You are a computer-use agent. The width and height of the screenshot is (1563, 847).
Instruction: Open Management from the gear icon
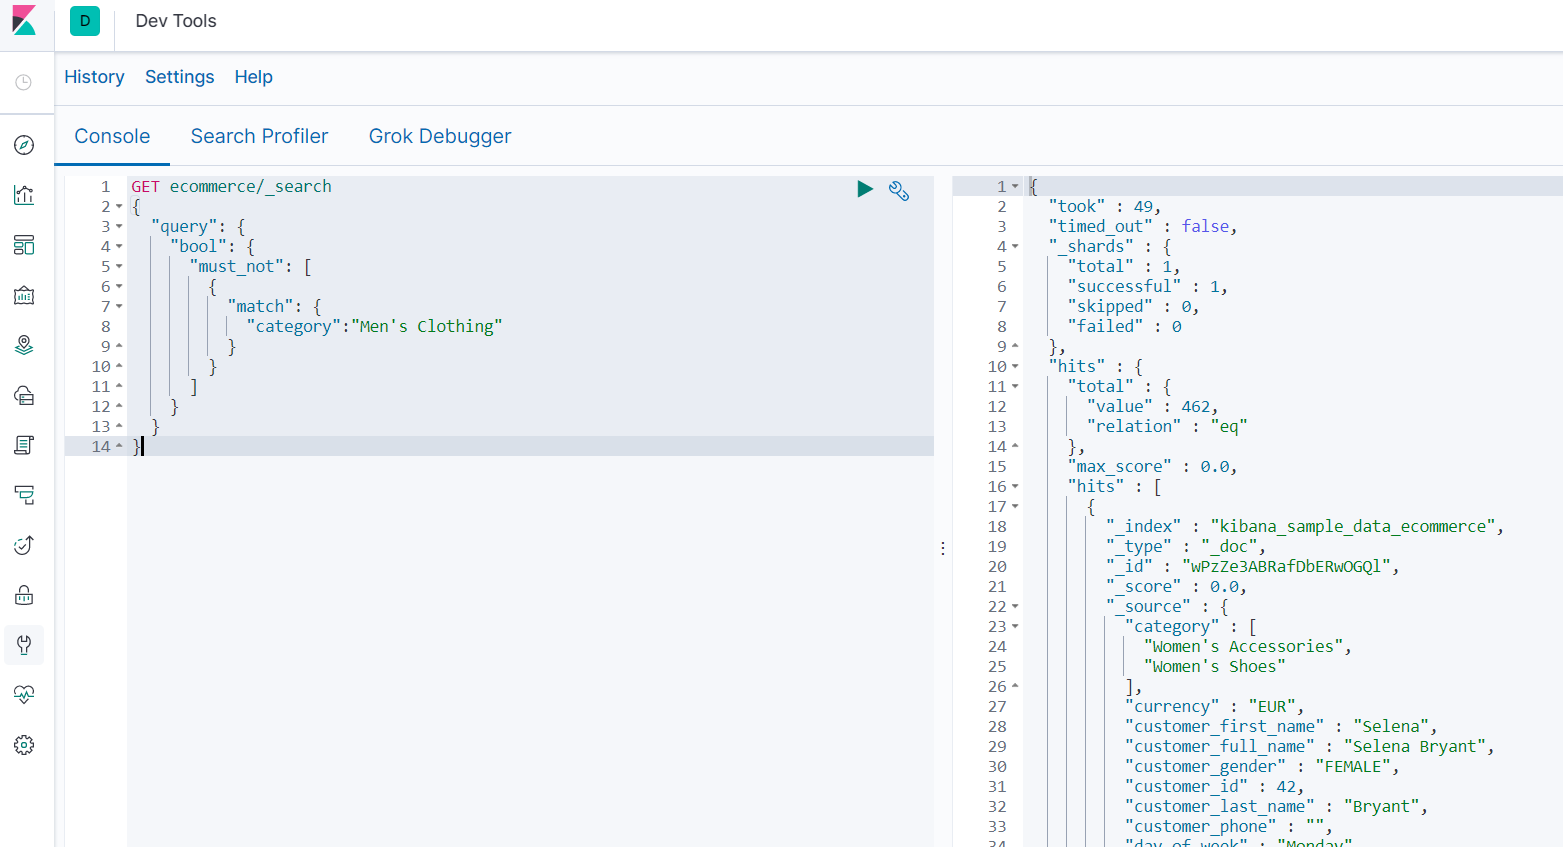[24, 745]
